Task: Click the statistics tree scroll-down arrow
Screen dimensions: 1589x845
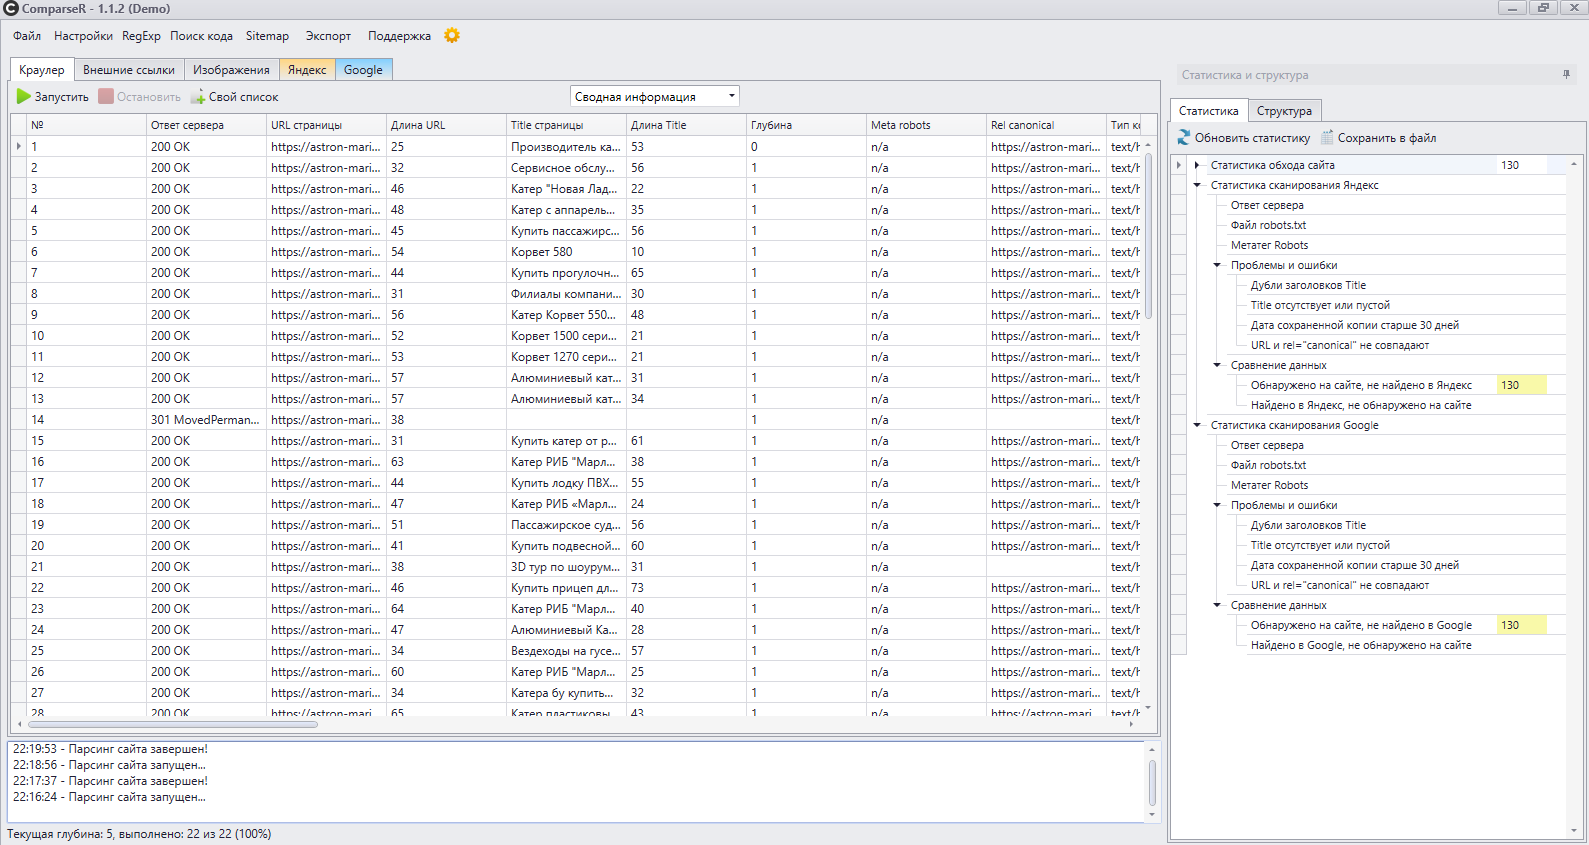Action: [x=1573, y=830]
